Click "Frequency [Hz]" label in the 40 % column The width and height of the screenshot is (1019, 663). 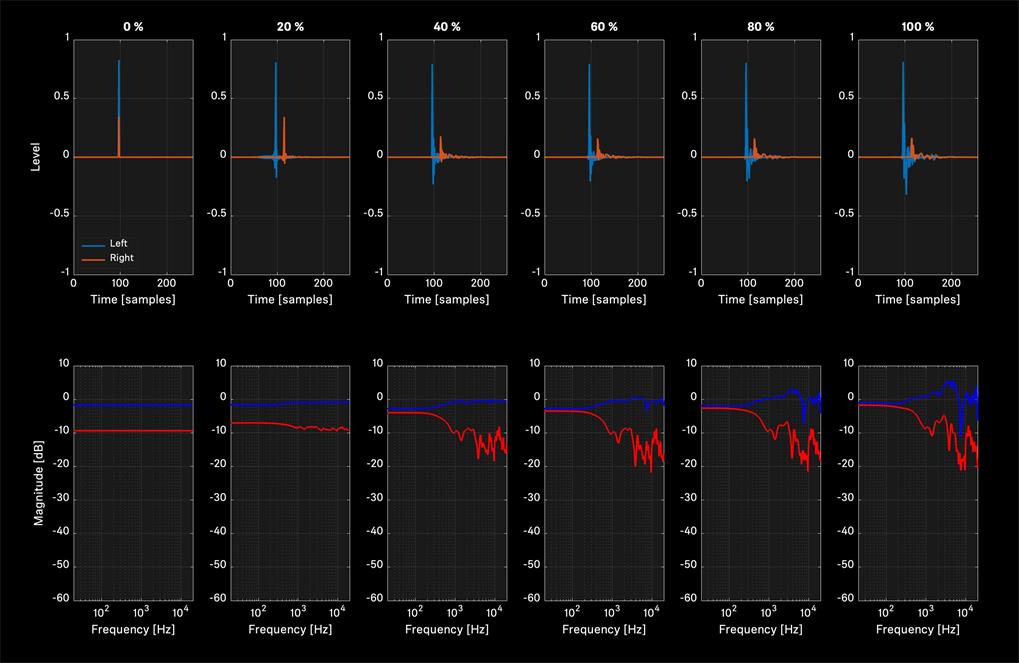446,630
